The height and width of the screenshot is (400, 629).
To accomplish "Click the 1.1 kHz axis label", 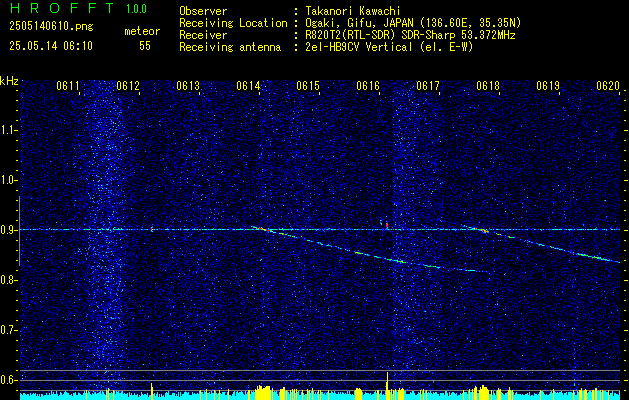I will point(8,130).
